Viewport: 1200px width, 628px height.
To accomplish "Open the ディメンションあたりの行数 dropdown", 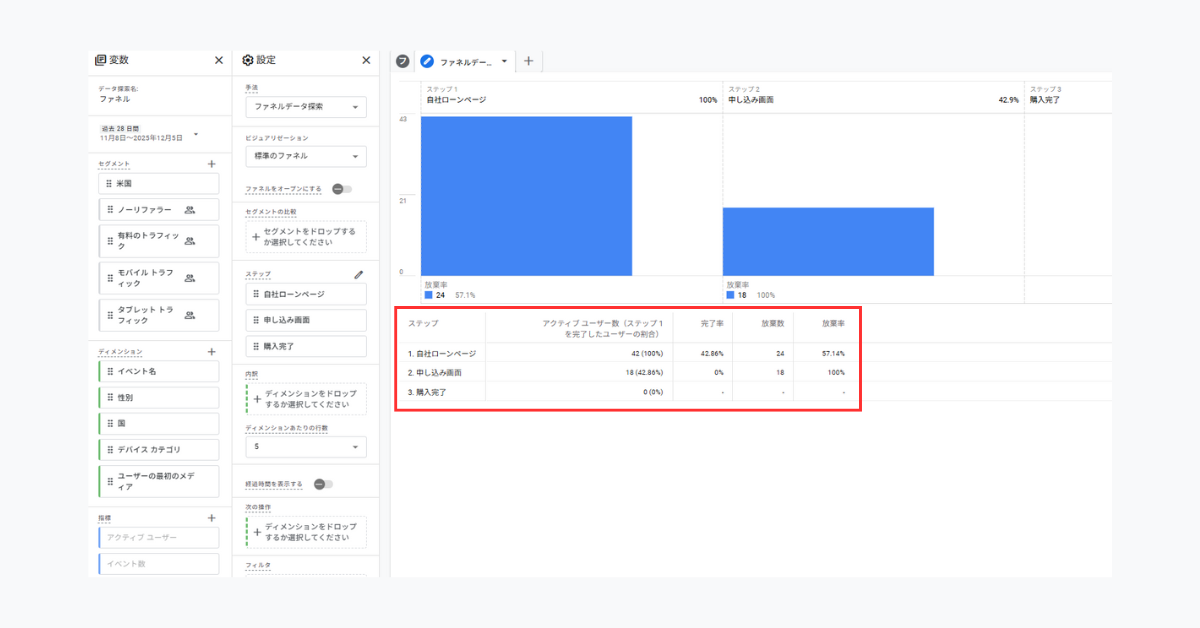I will click(305, 447).
